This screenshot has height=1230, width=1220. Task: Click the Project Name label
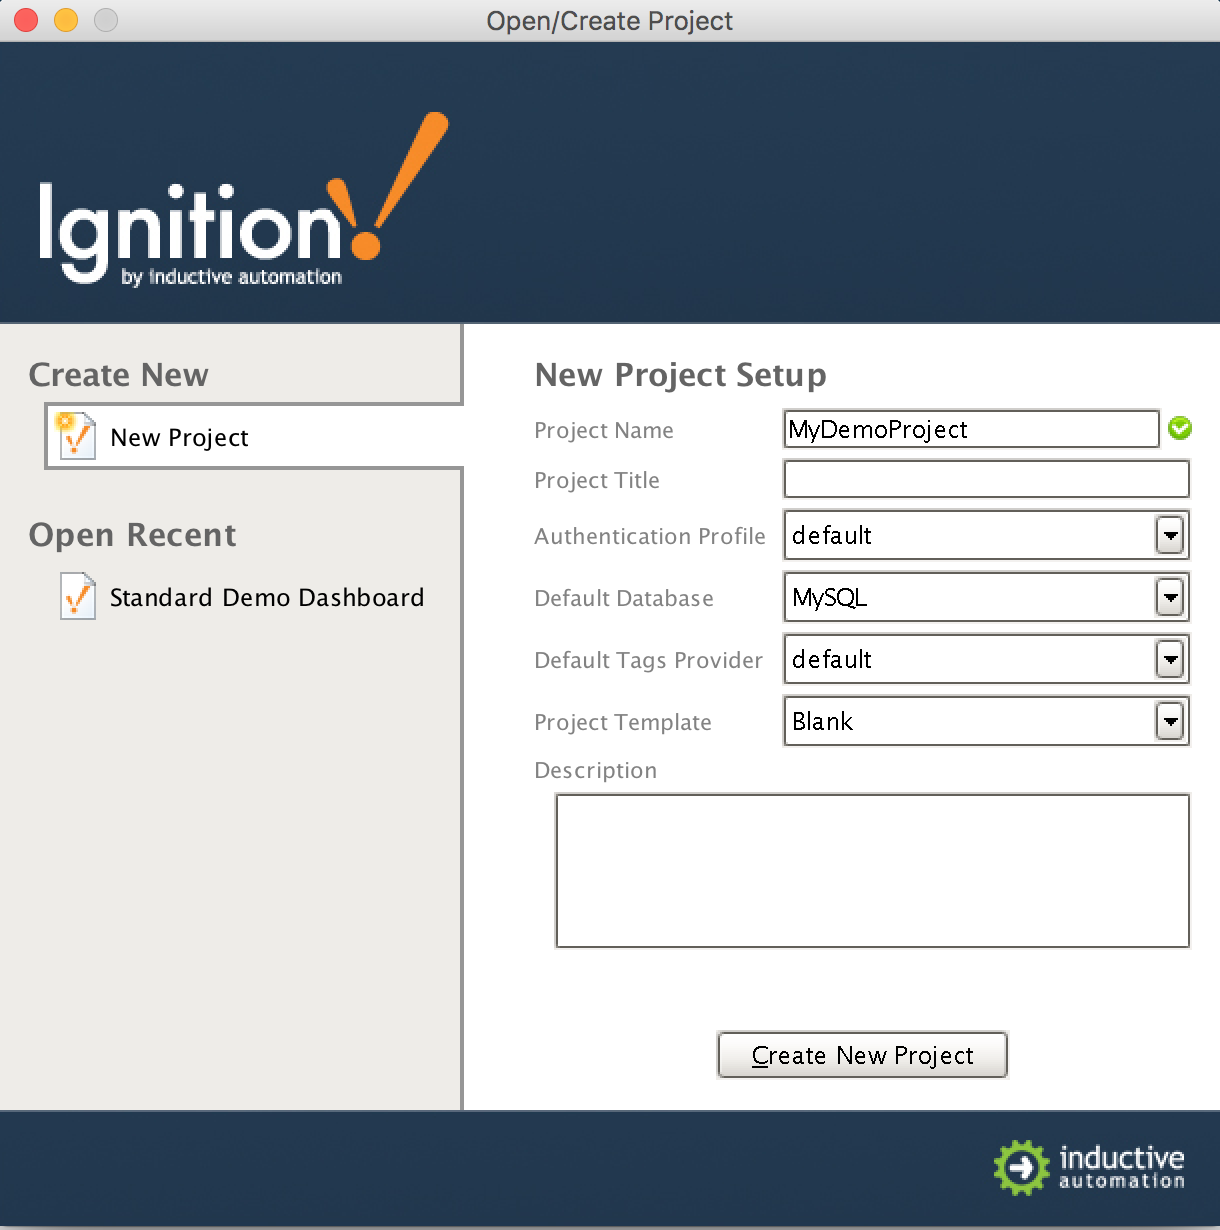(x=604, y=431)
